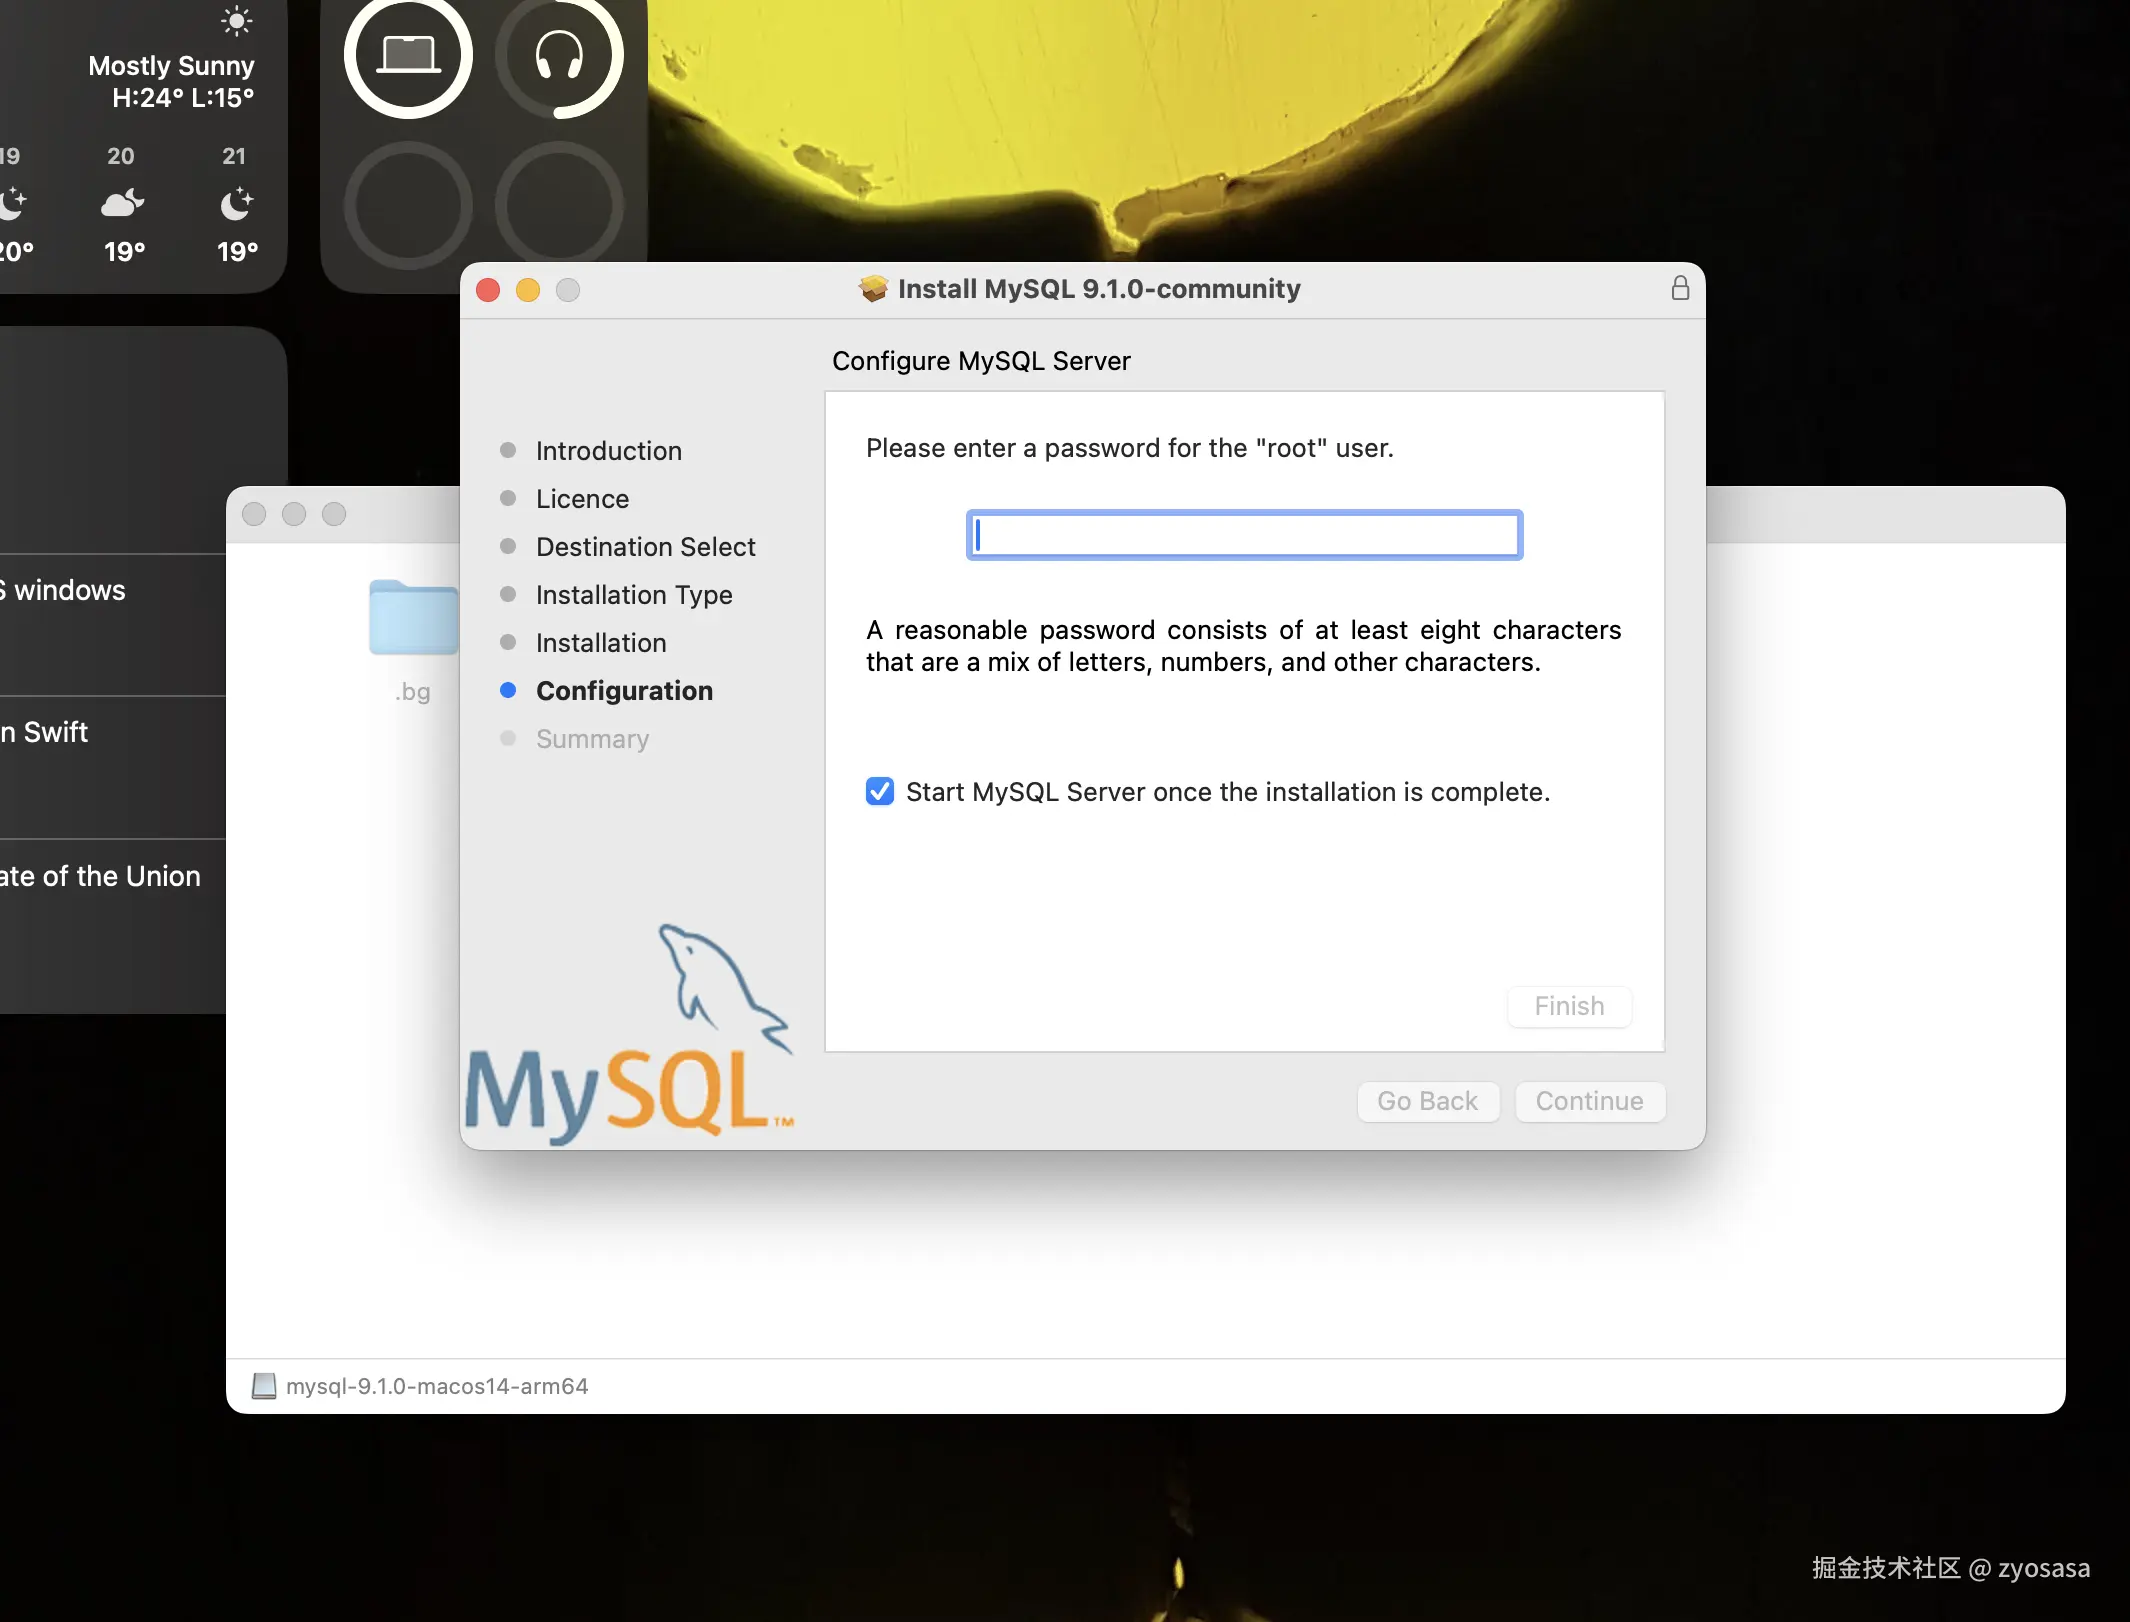Screen dimensions: 2130x1622
Task: Uncheck Start MySQL Server after installation checkbox
Action: [880, 792]
